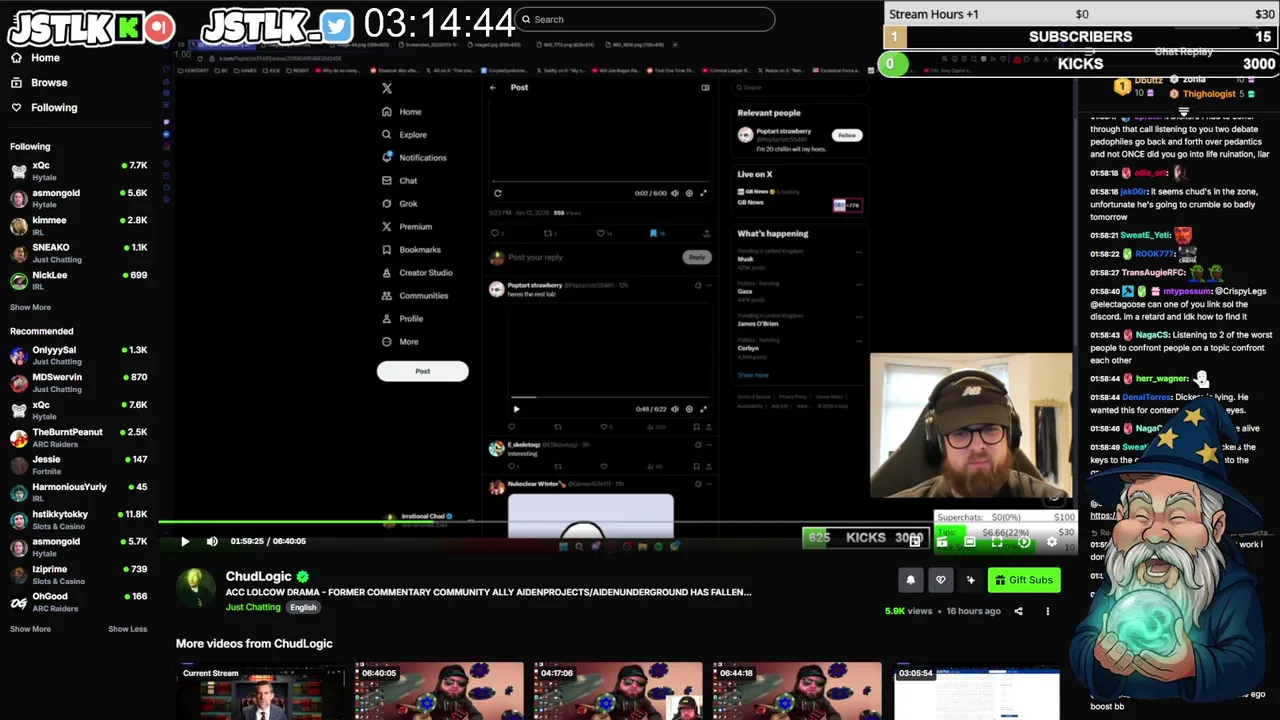
Task: Click the Gift Subs button
Action: pos(1023,580)
